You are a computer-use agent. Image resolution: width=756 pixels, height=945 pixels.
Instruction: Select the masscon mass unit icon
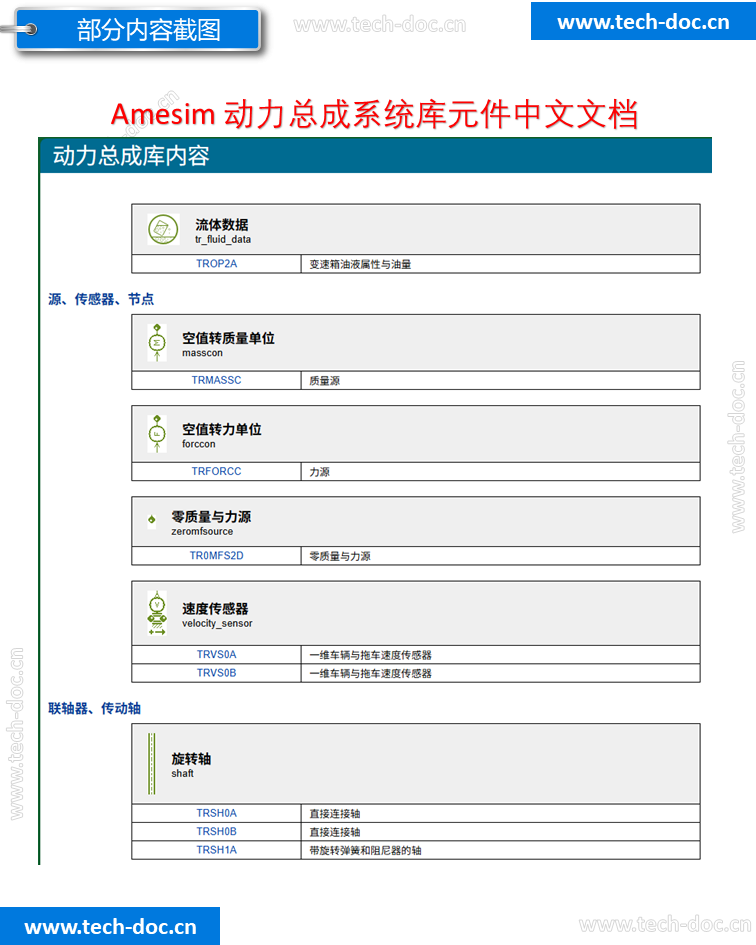coord(157,342)
